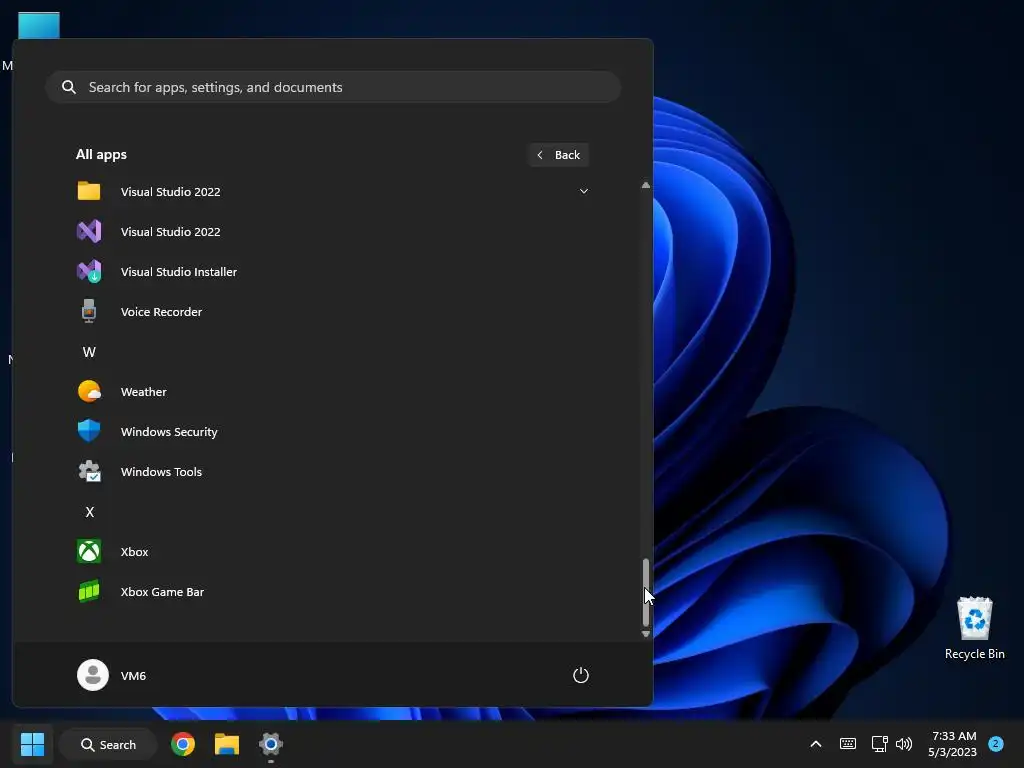Click the scrollbar down arrow
Image resolution: width=1024 pixels, height=768 pixels.
[646, 633]
